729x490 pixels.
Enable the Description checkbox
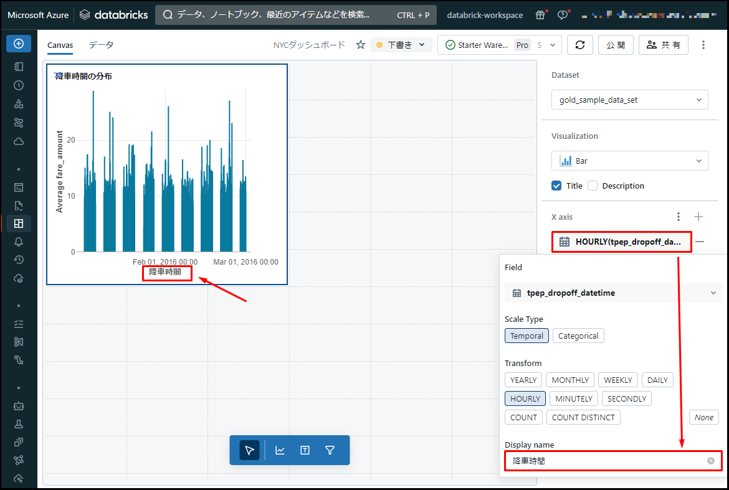point(593,186)
